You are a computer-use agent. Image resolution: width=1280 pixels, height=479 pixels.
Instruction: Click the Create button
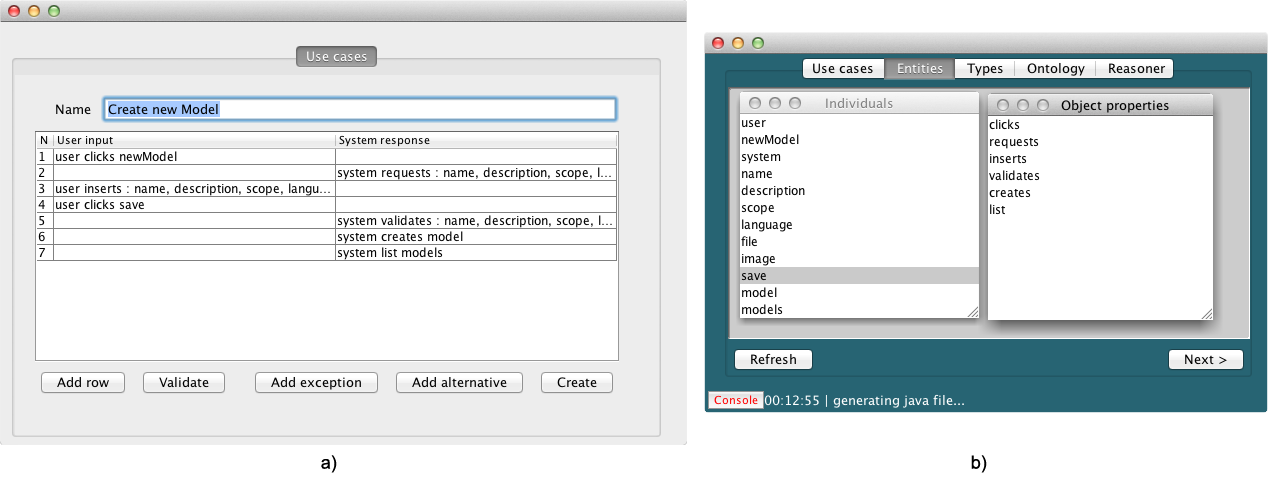pyautogui.click(x=576, y=382)
